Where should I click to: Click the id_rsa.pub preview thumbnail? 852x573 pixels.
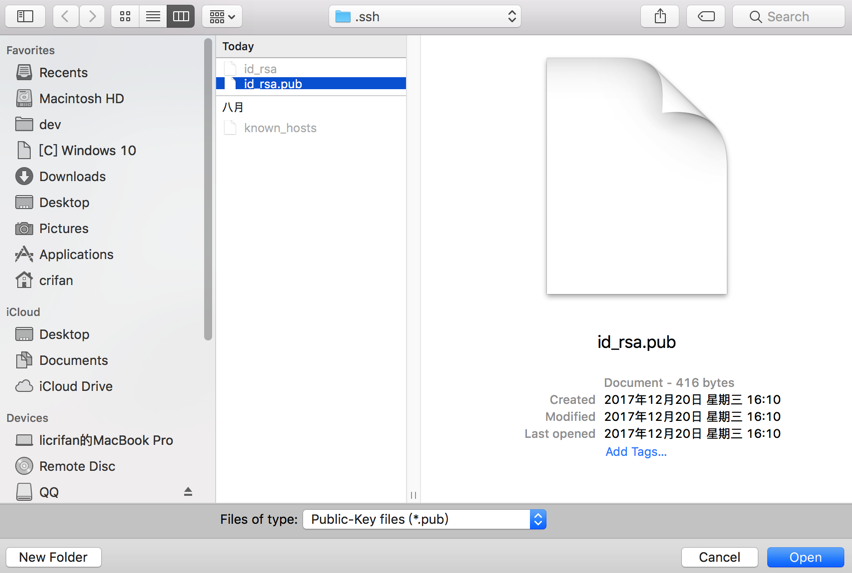coord(637,176)
